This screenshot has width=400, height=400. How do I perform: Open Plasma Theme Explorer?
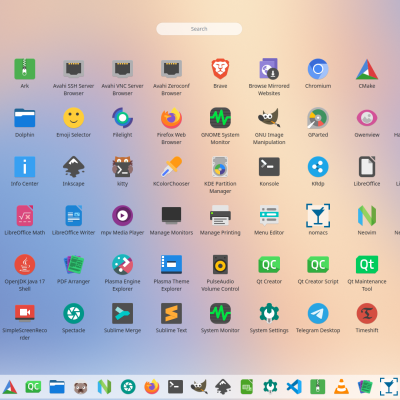(x=171, y=265)
